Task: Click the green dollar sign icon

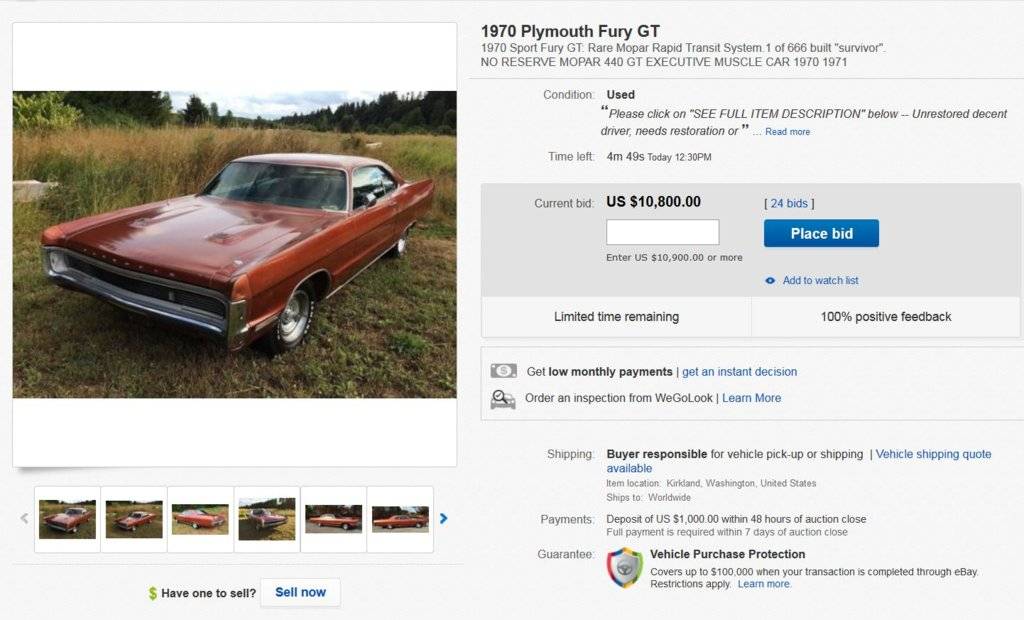Action: click(x=153, y=593)
